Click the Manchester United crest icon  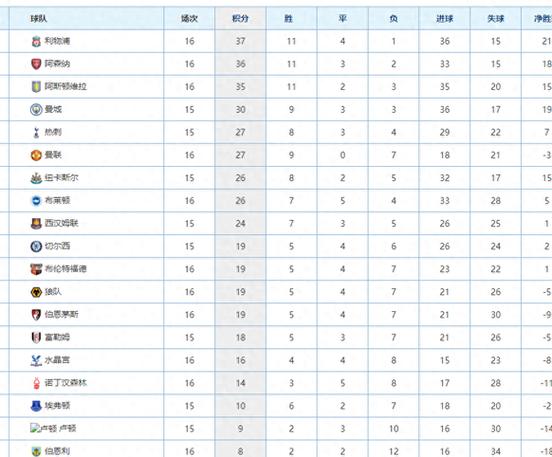pos(36,155)
